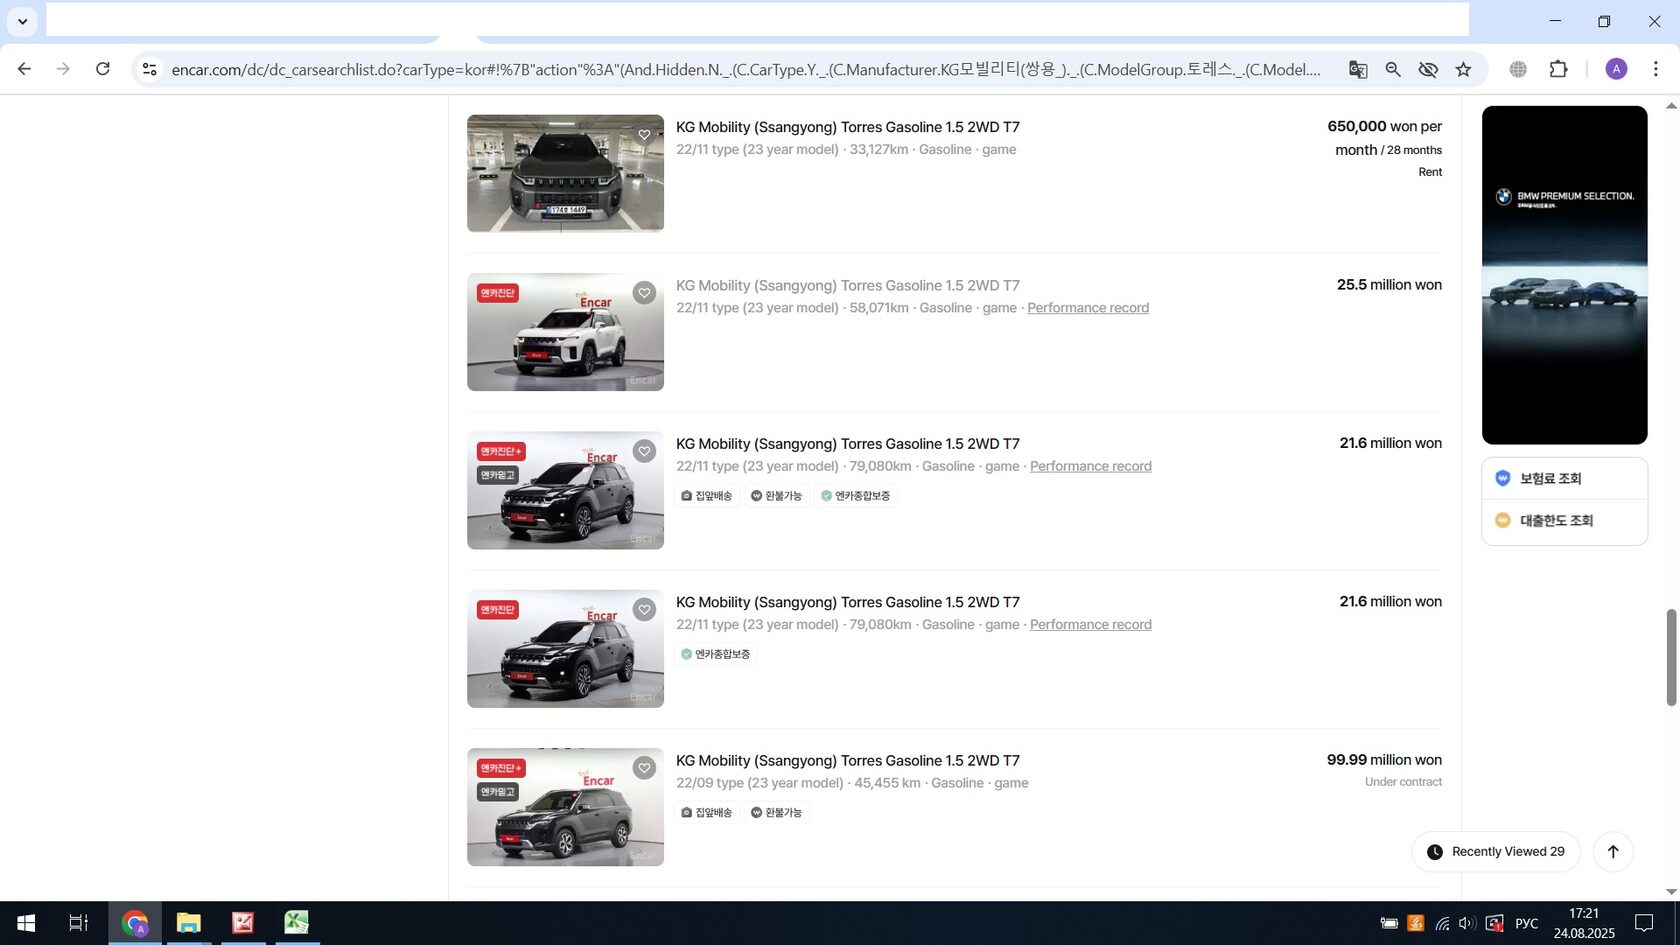The width and height of the screenshot is (1680, 945).
Task: Open File Explorer from the taskbar
Action: coord(189,923)
